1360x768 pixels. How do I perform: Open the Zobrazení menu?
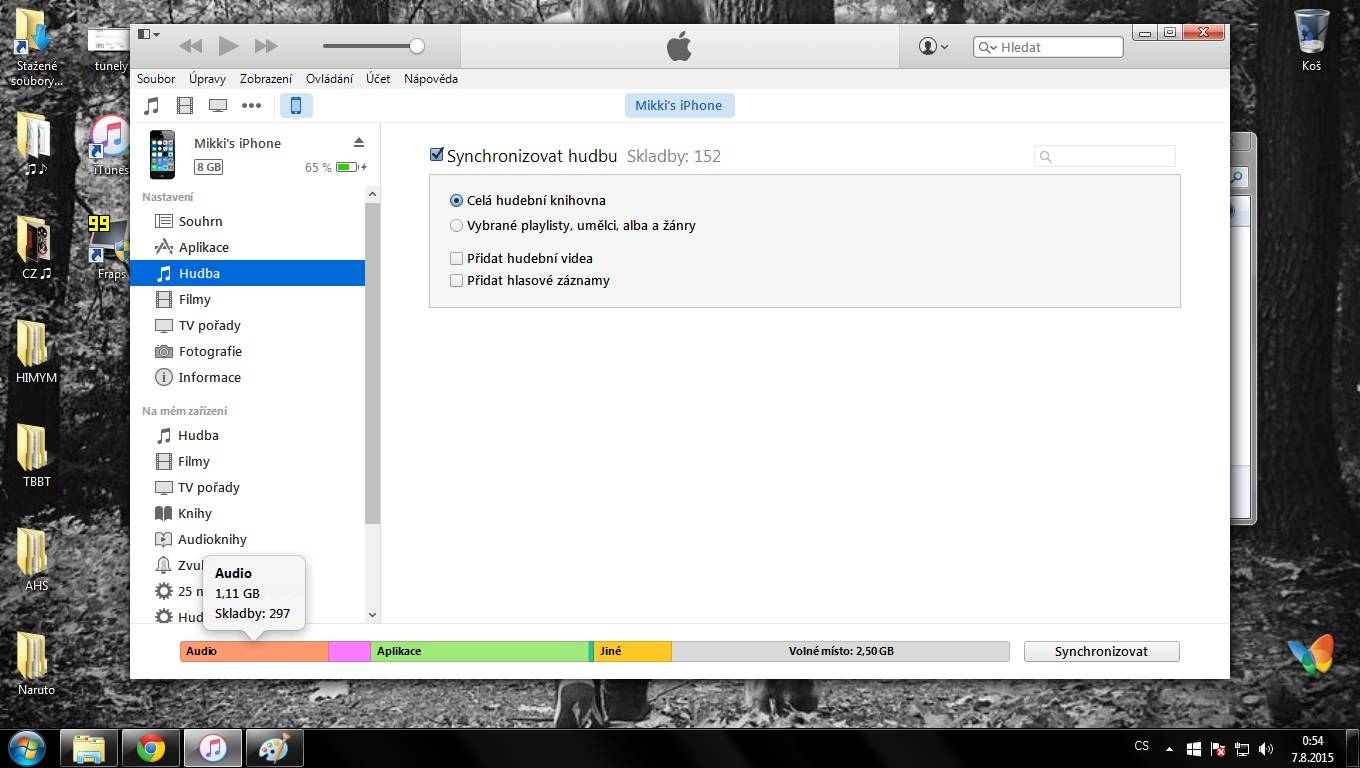click(x=266, y=79)
